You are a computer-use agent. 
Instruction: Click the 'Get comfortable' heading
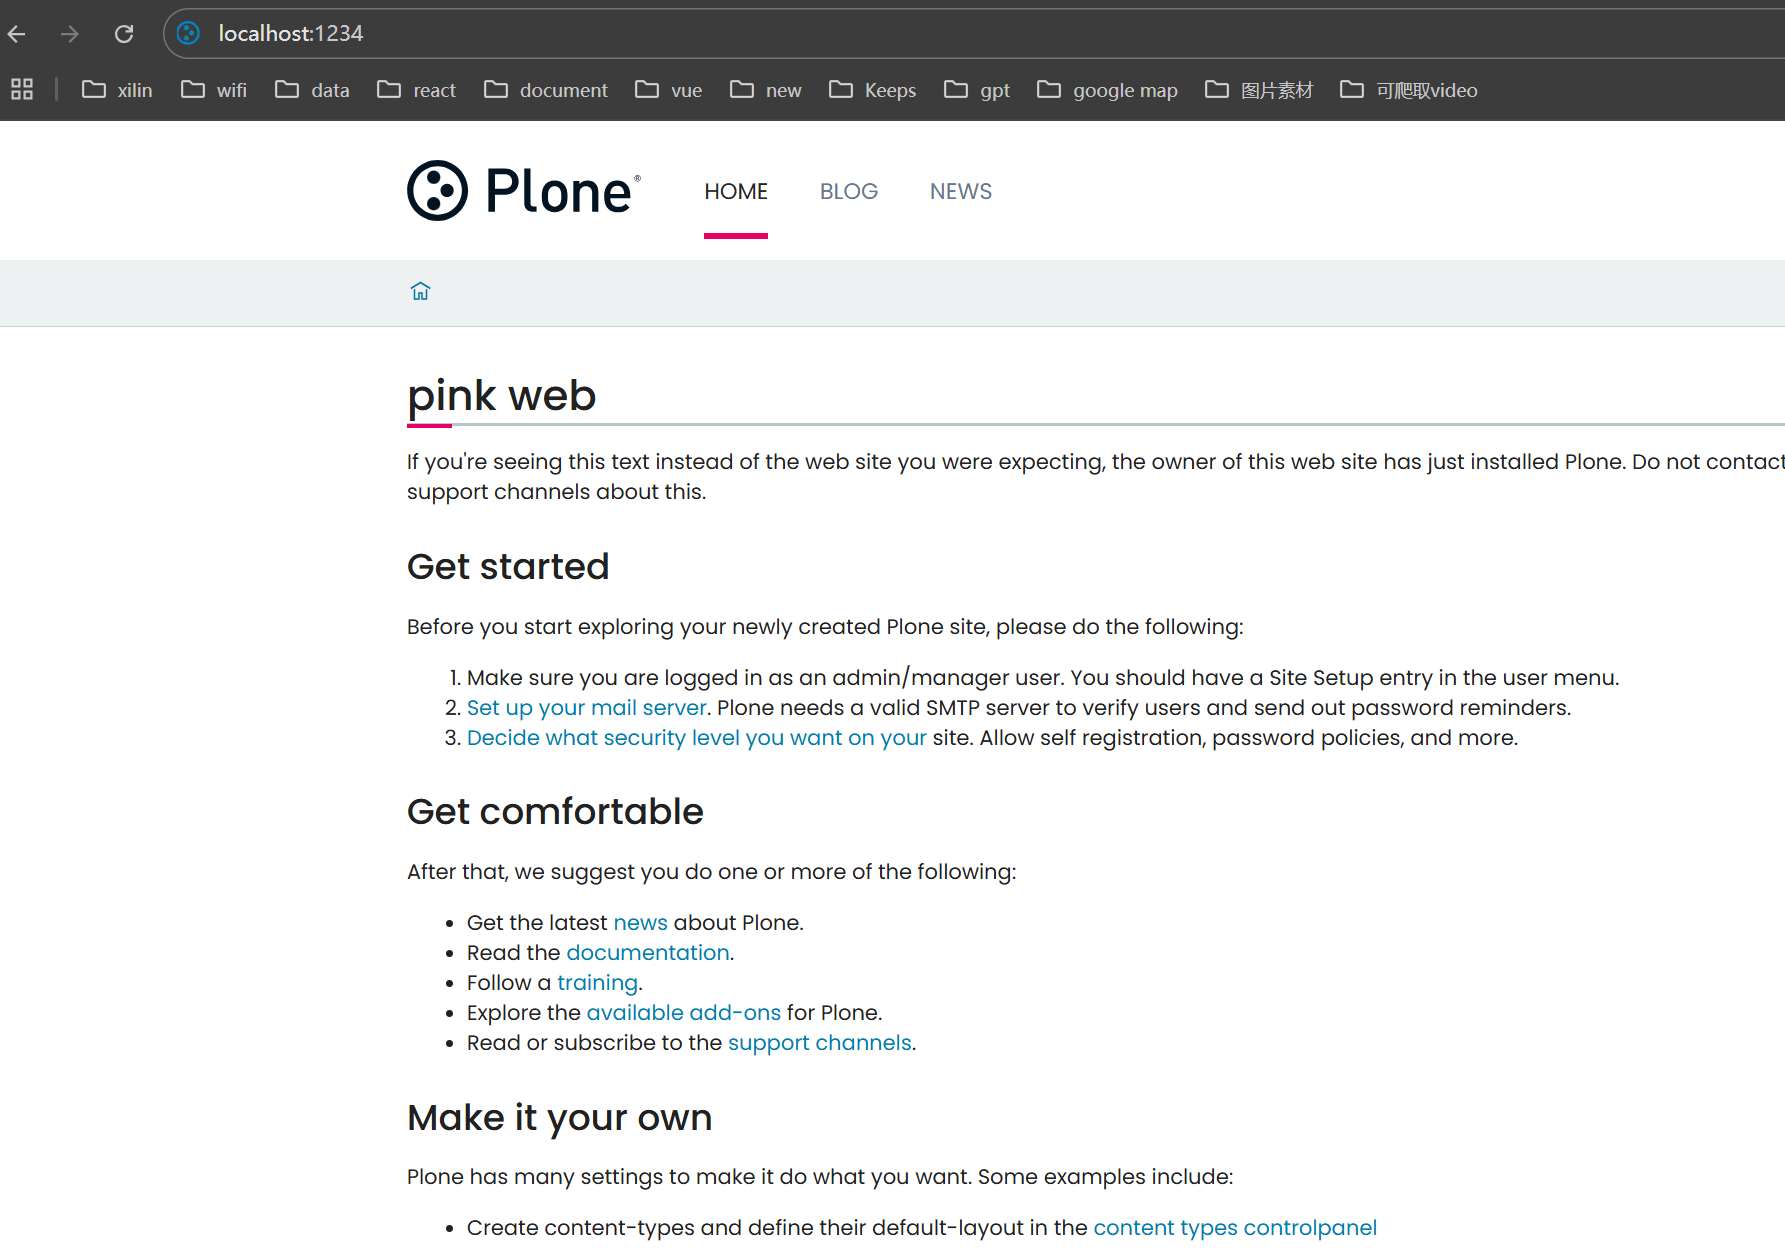555,812
